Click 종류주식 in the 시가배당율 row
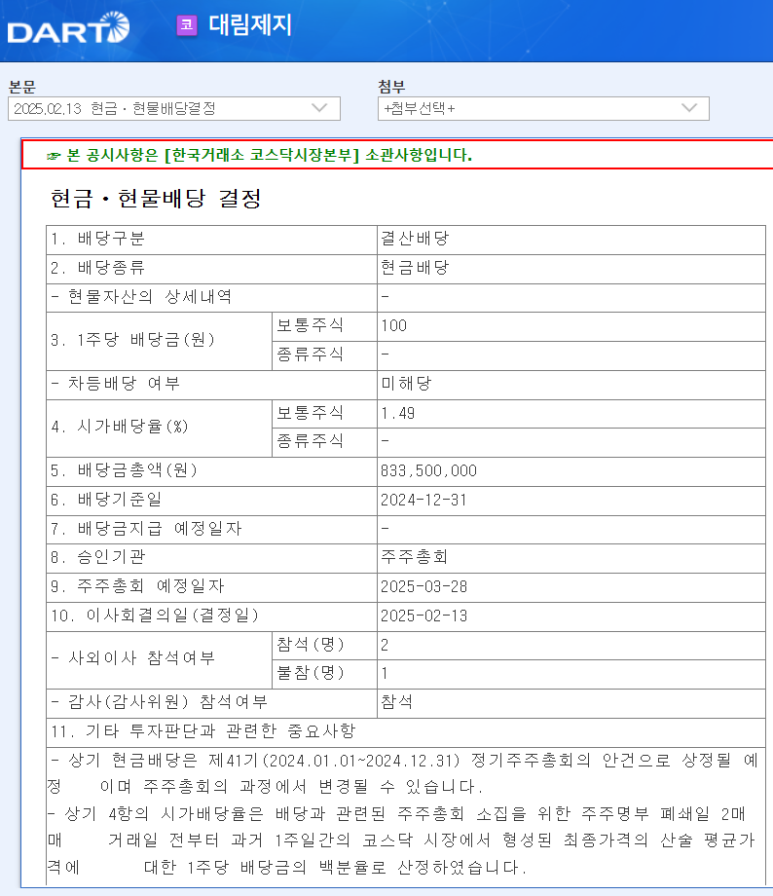The height and width of the screenshot is (896, 773). 310,441
